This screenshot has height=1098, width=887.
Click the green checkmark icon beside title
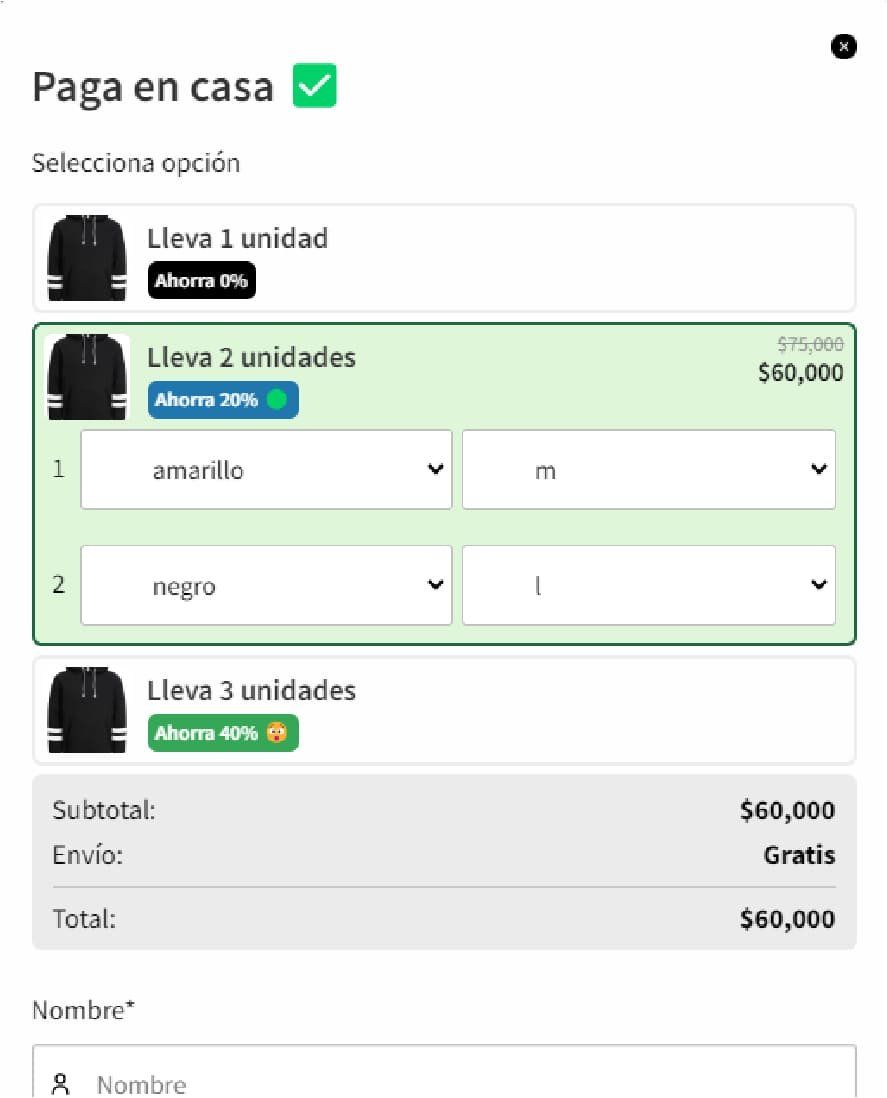[x=315, y=86]
